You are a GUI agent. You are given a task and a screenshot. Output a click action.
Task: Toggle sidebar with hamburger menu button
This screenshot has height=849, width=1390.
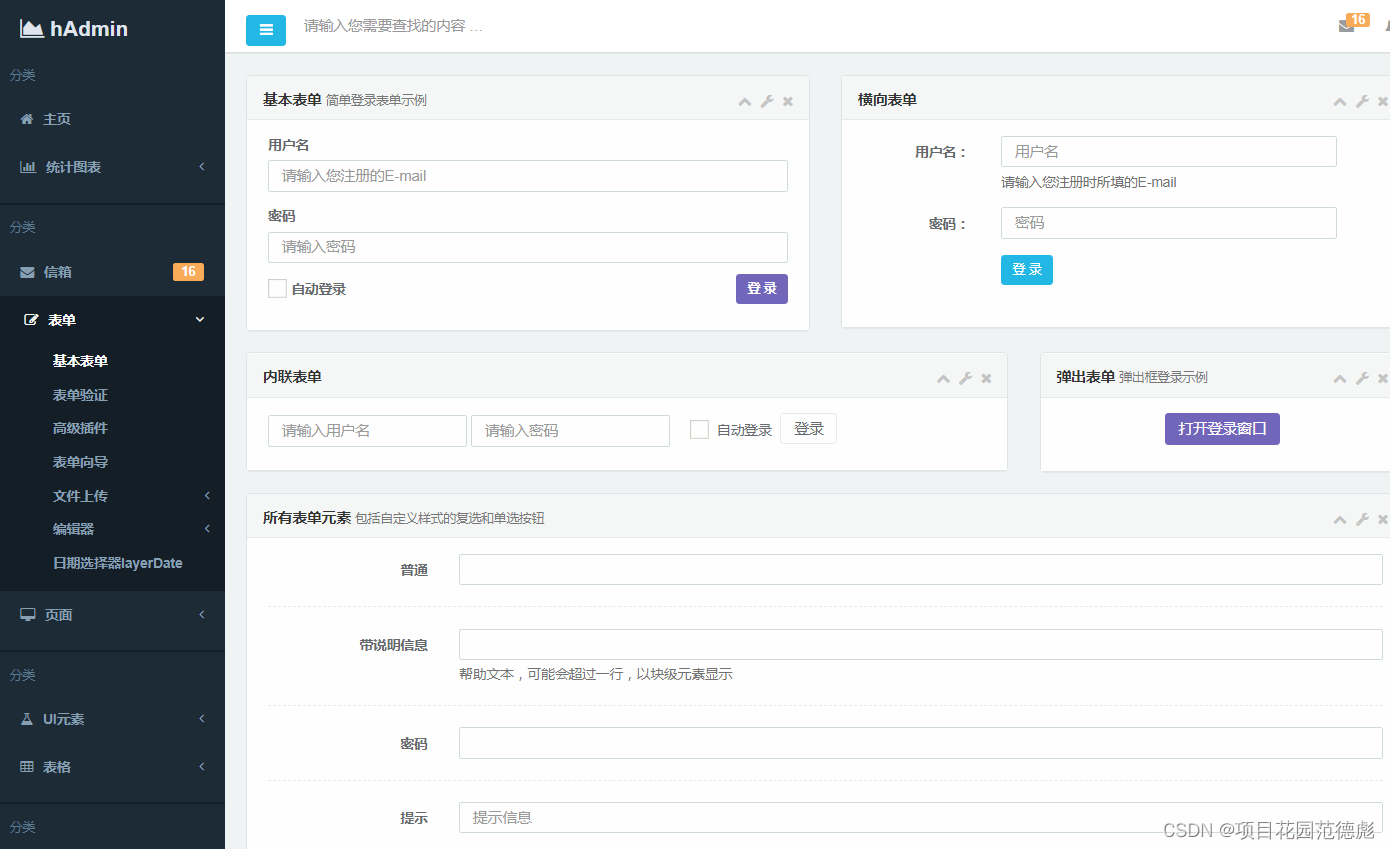click(x=266, y=30)
